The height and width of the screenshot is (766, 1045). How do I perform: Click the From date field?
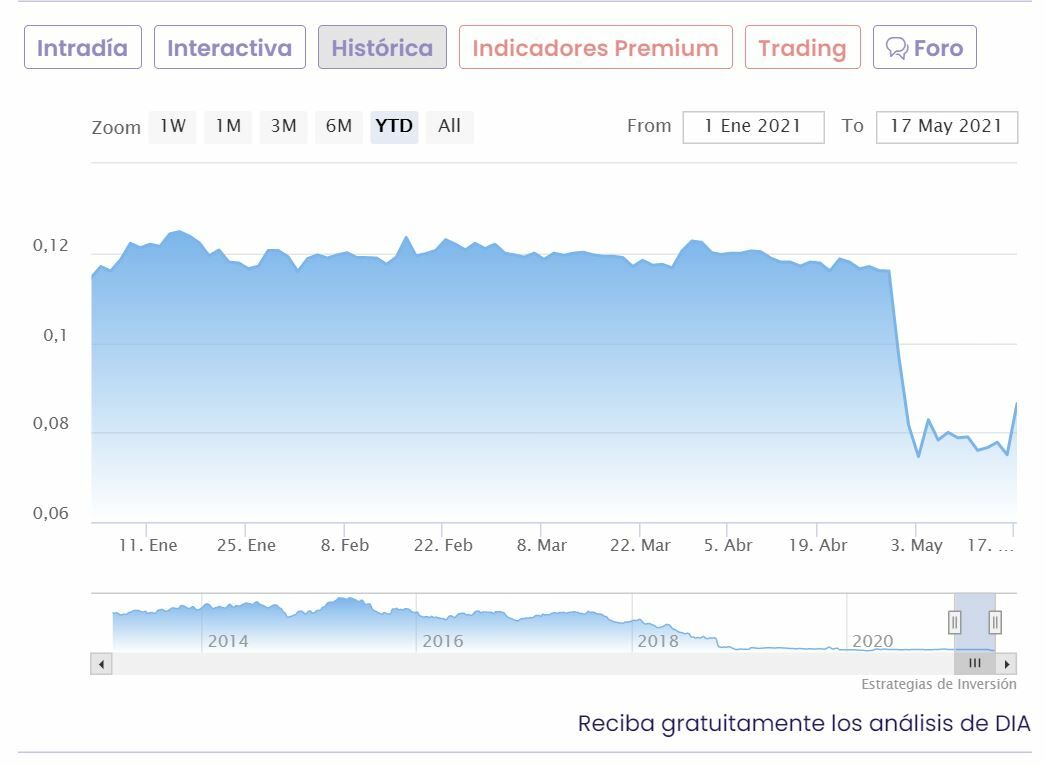[x=753, y=127]
